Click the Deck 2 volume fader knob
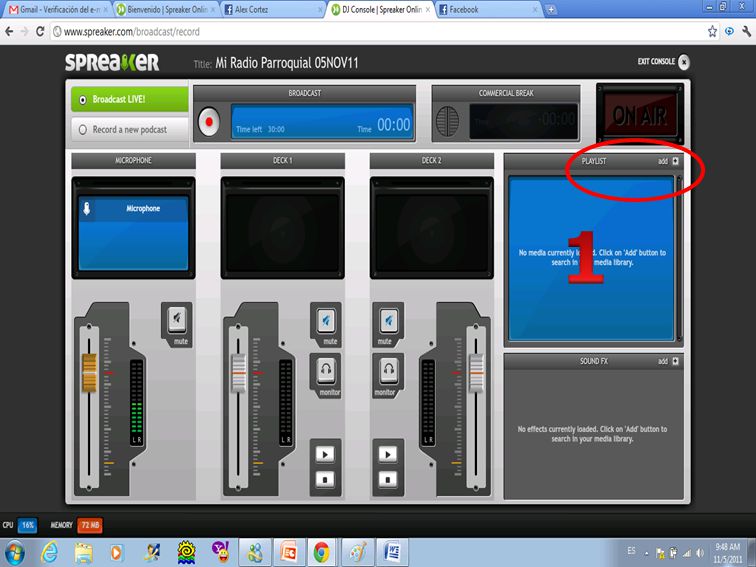Screen dimensions: 756x567 click(476, 373)
